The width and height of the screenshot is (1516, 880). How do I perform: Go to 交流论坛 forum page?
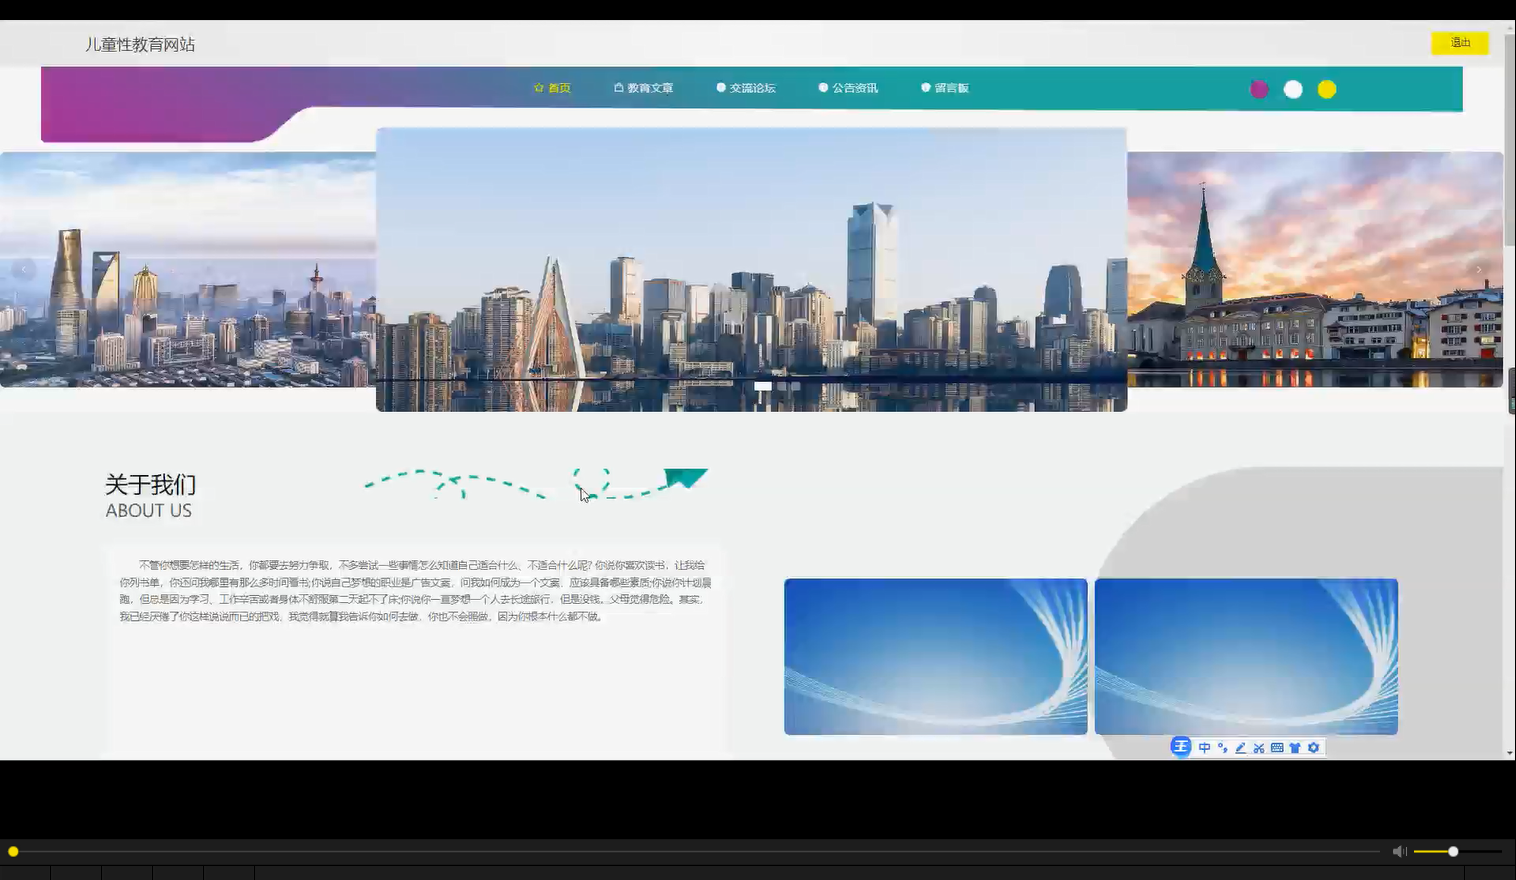pos(746,88)
